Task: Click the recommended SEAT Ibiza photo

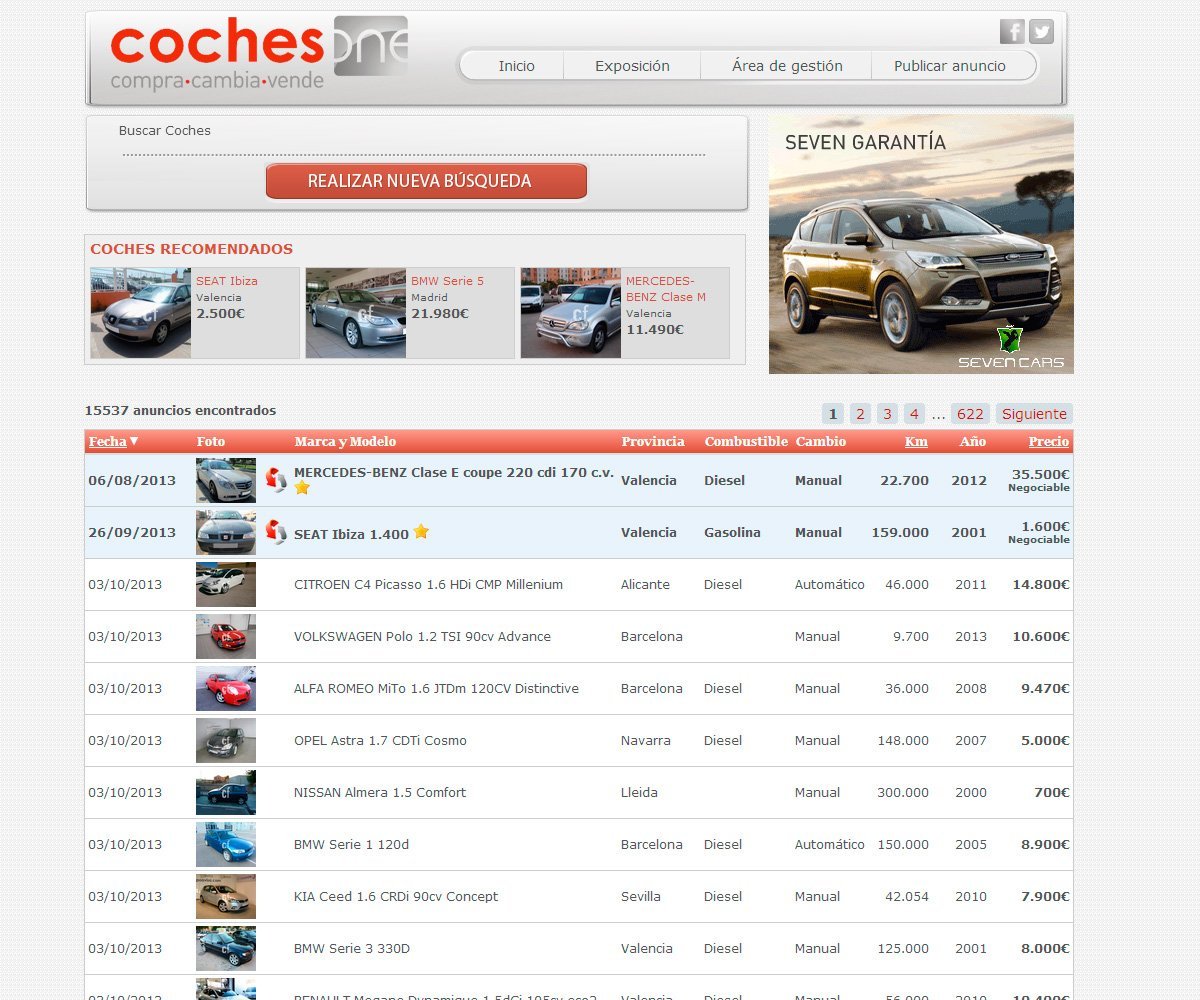Action: click(x=141, y=313)
